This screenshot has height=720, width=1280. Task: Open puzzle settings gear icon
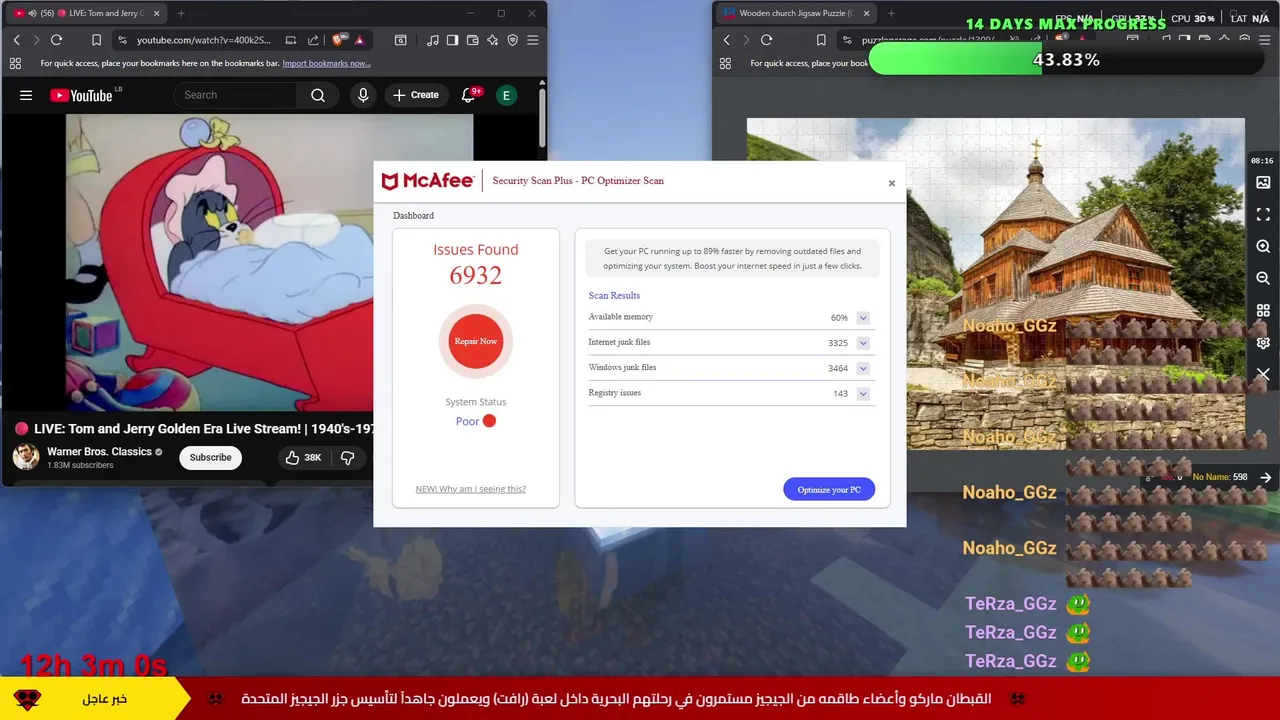1263,342
